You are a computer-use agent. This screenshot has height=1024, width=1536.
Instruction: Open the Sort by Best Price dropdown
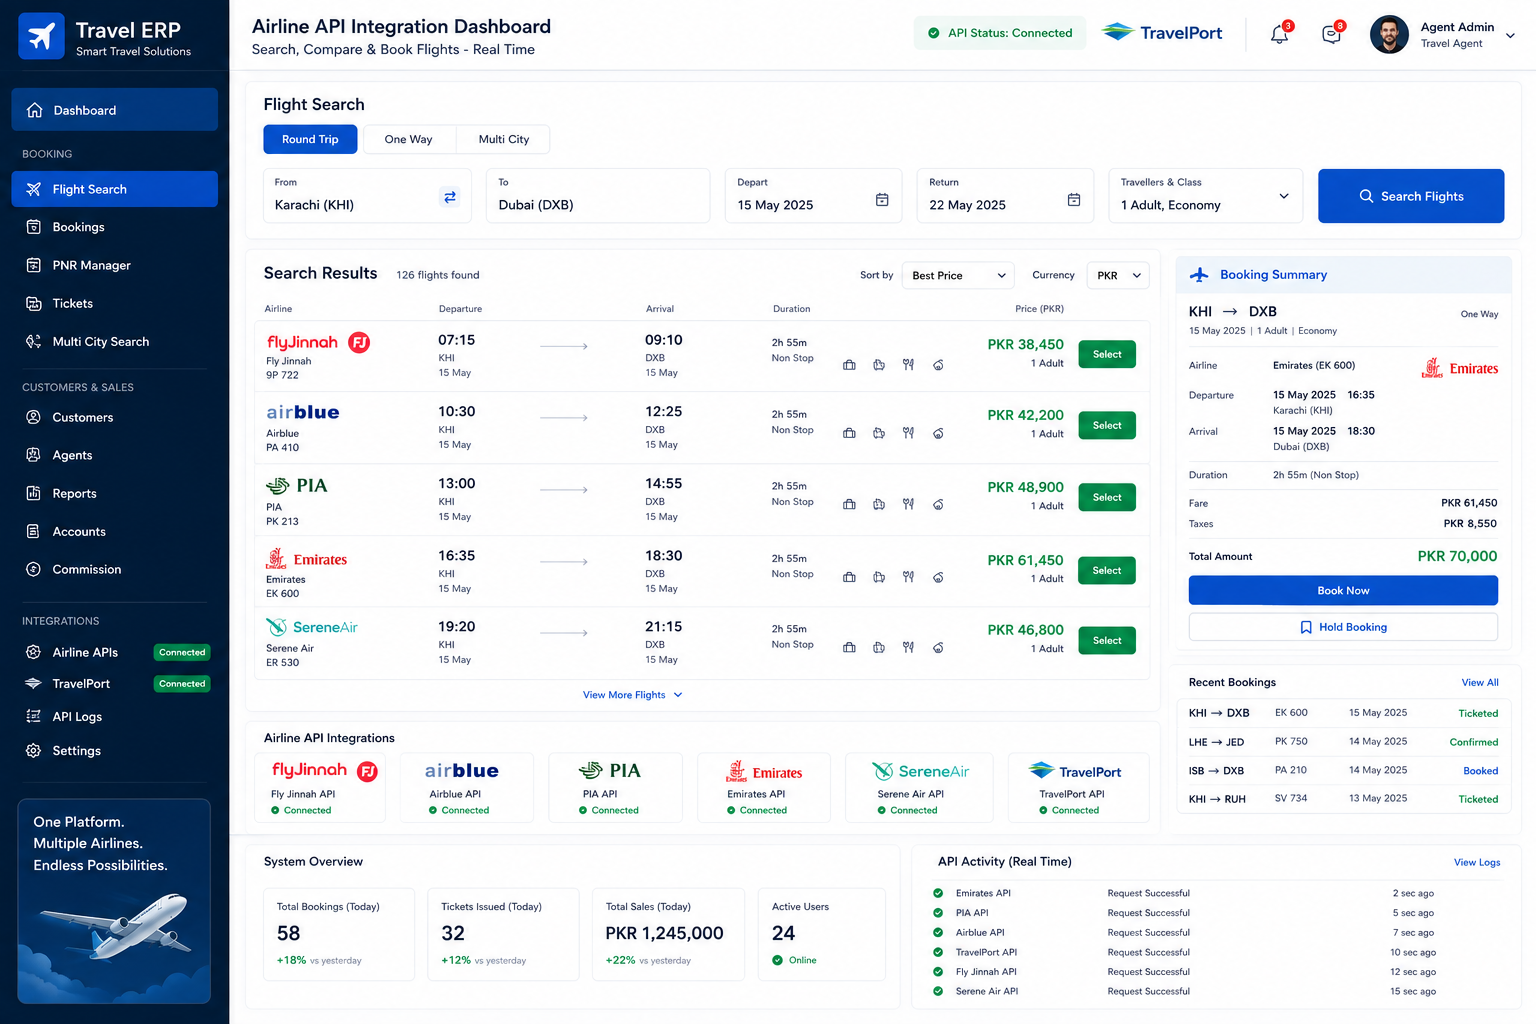point(958,276)
